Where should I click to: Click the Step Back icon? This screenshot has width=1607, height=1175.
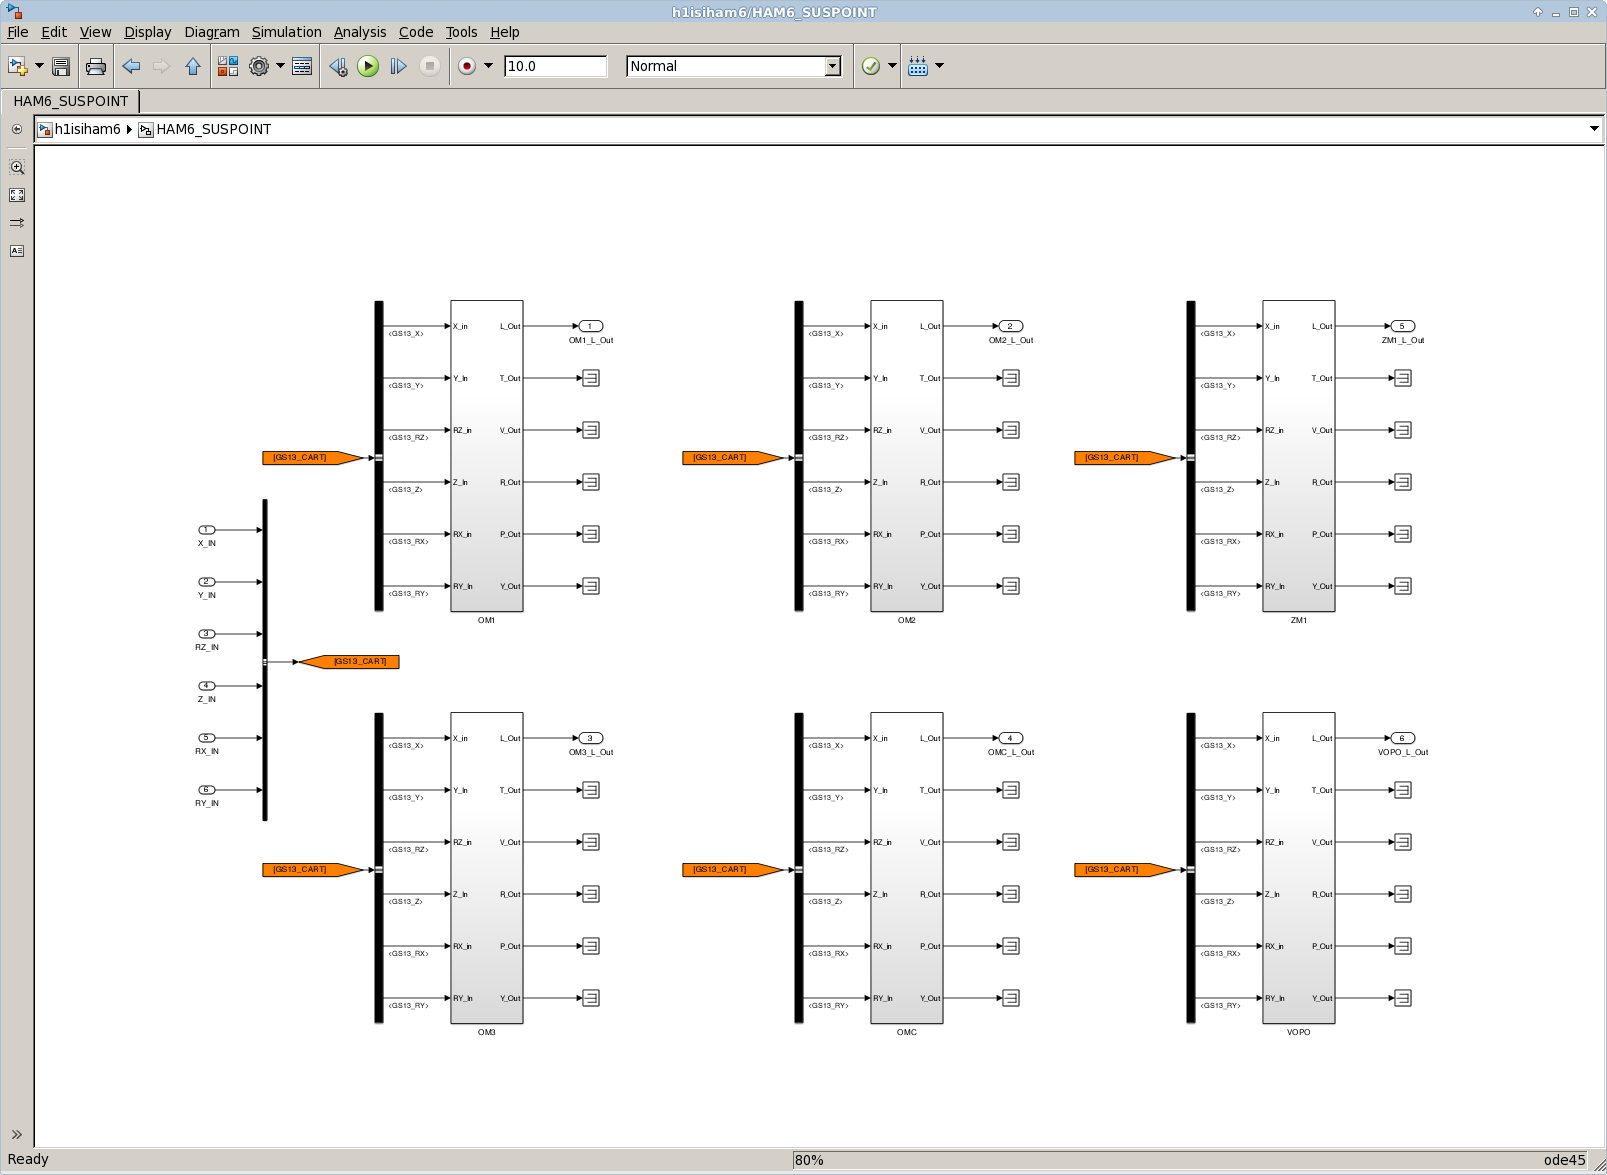click(338, 66)
